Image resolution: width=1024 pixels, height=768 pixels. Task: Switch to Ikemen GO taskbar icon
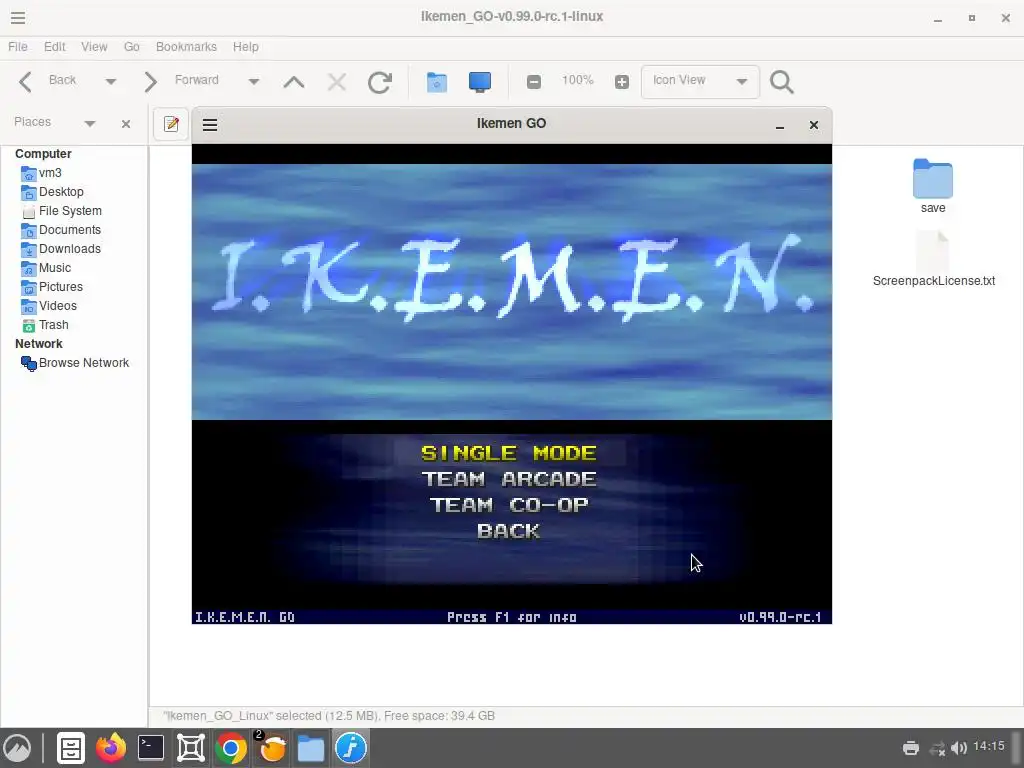point(351,748)
